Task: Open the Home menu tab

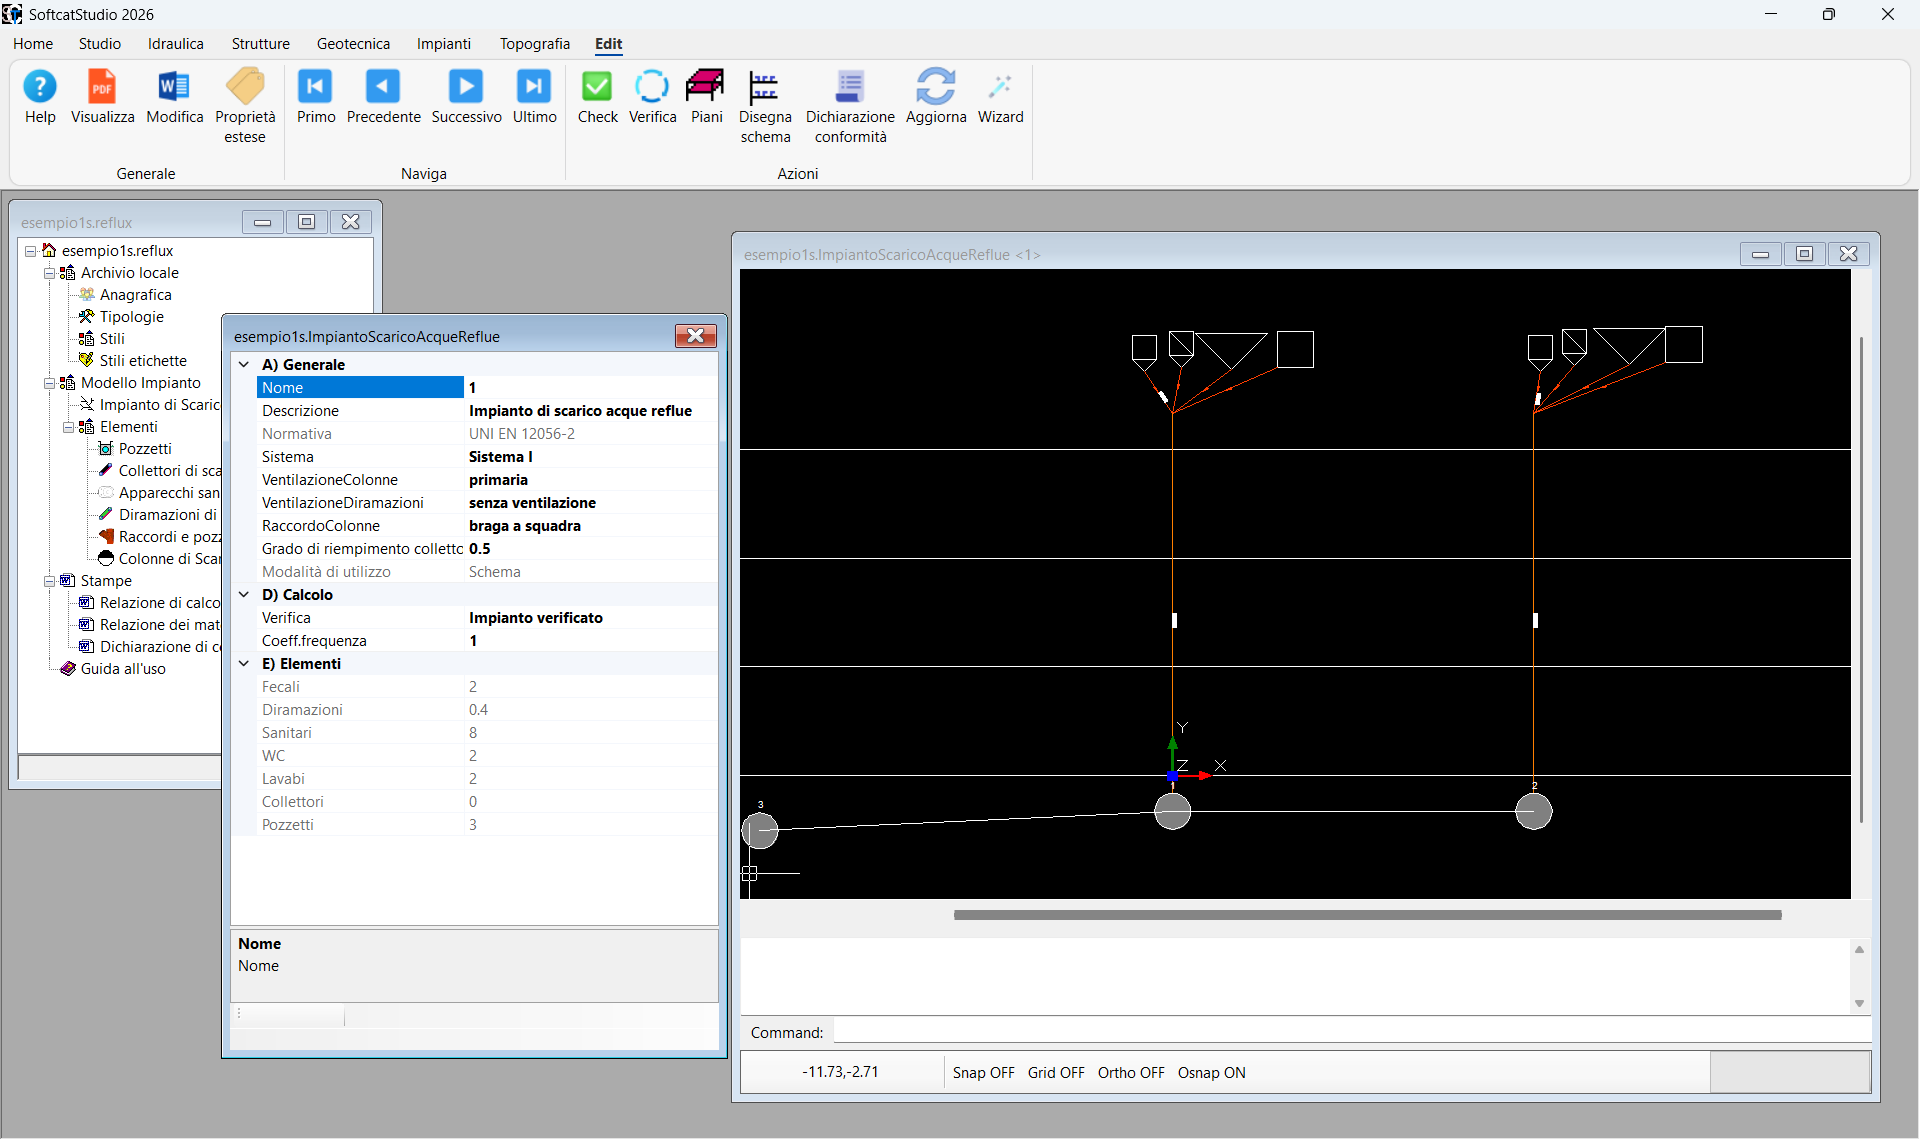Action: 33,44
